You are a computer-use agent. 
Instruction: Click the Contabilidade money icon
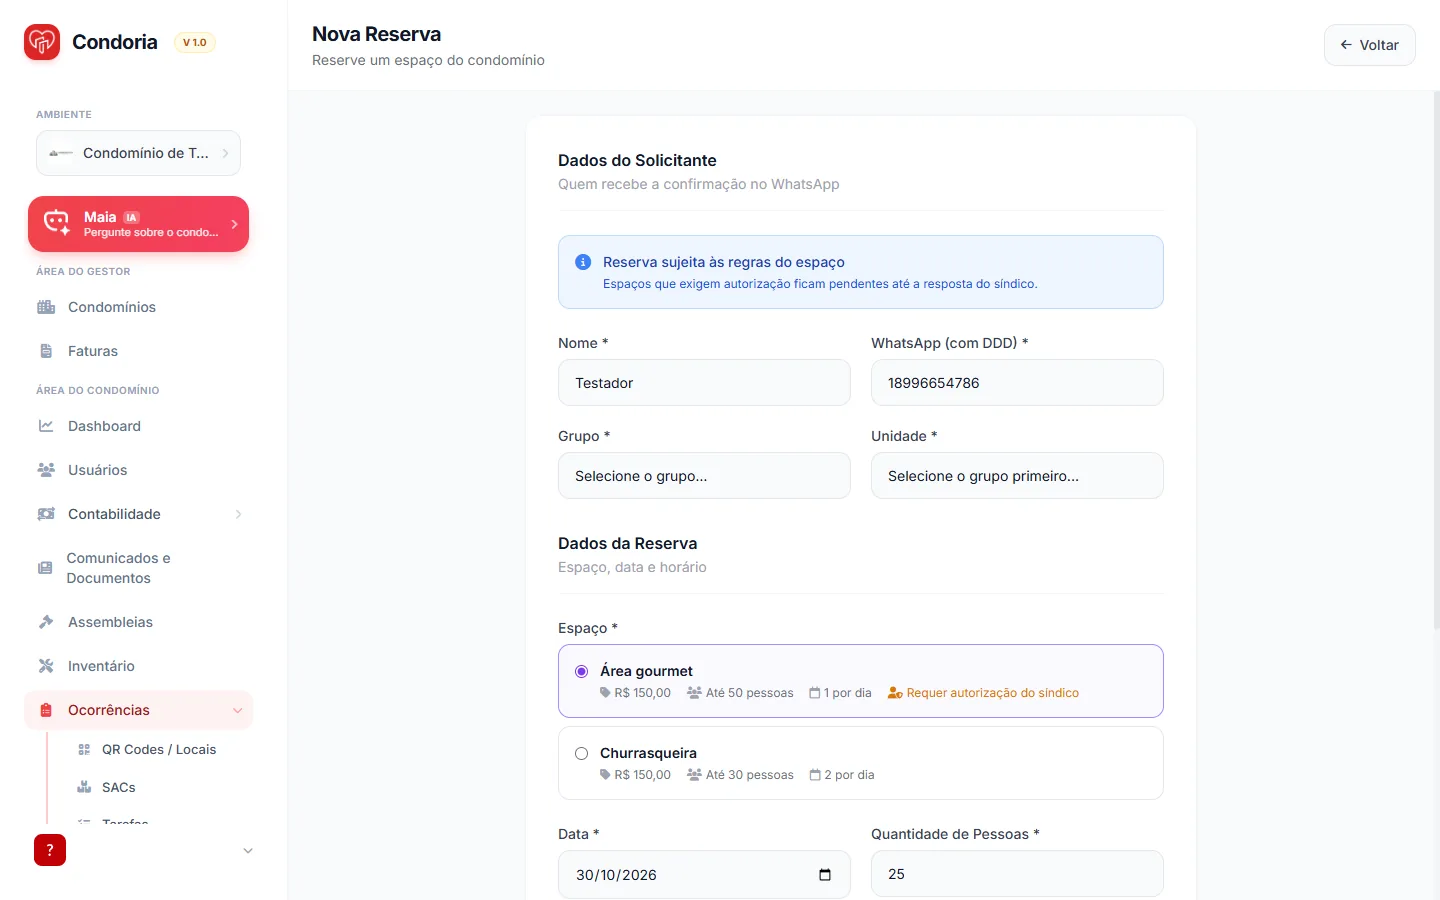tap(46, 514)
